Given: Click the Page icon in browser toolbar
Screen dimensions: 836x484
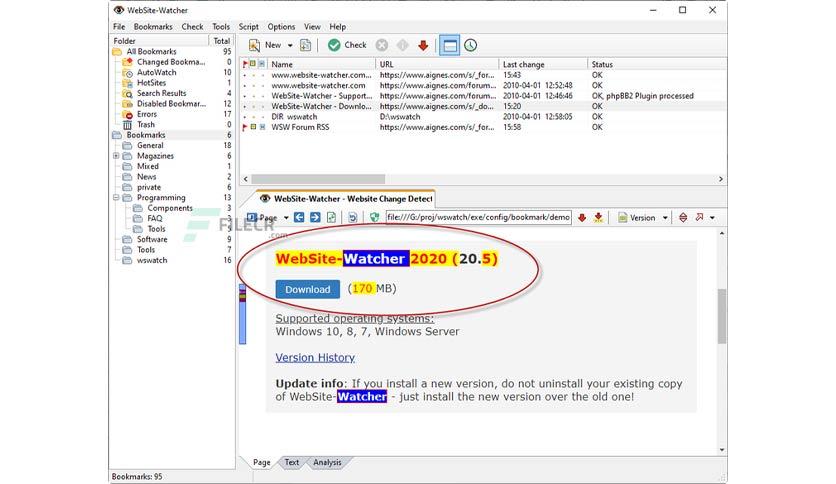Looking at the screenshot, I should 252,217.
